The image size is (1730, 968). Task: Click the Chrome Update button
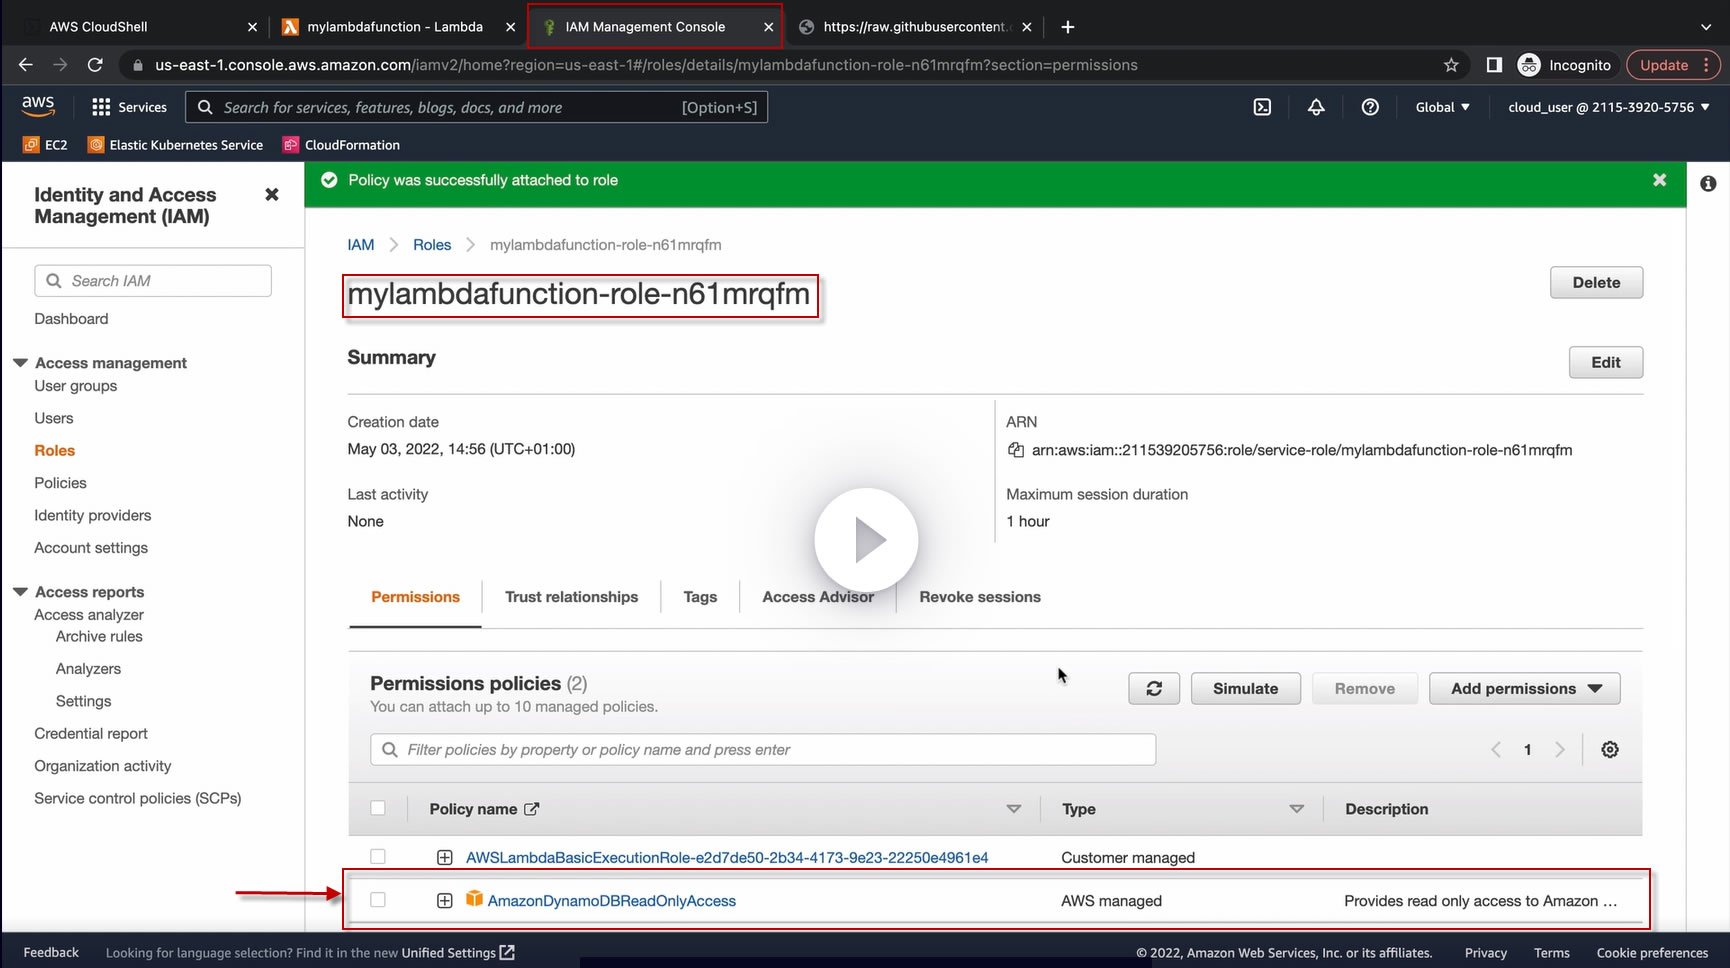coord(1674,65)
